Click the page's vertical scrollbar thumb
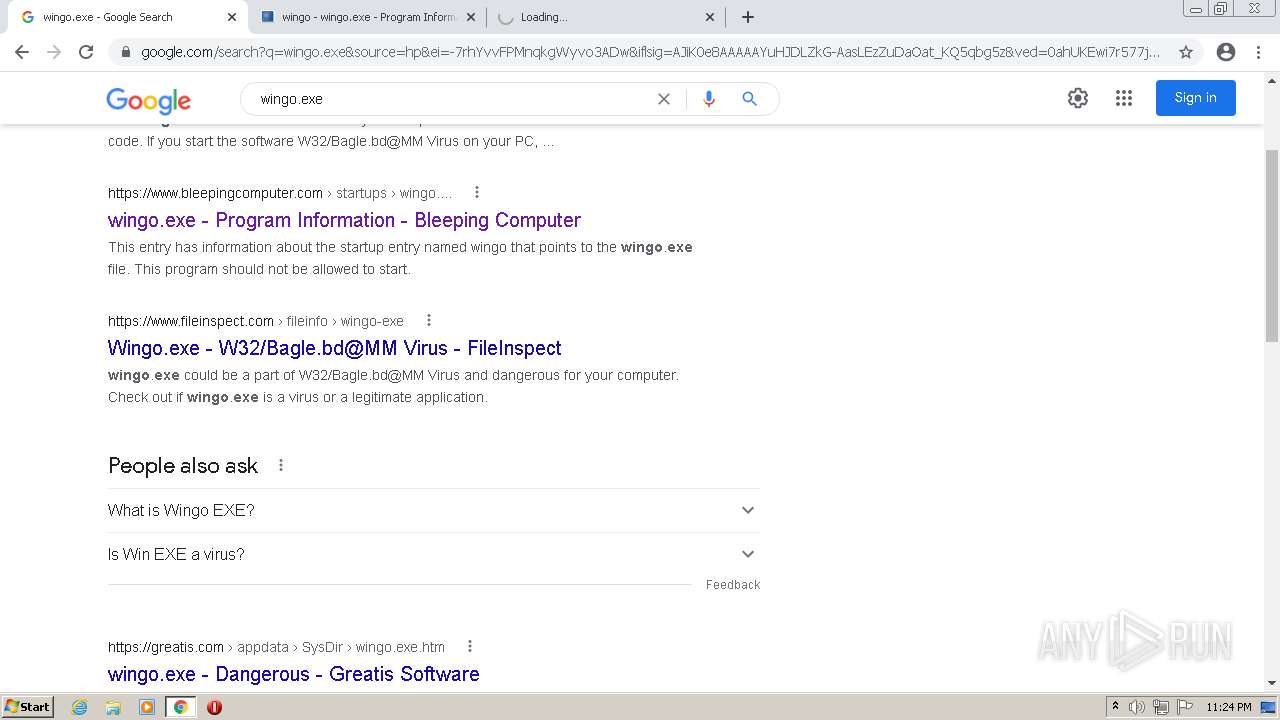This screenshot has width=1280, height=720. (x=1272, y=246)
